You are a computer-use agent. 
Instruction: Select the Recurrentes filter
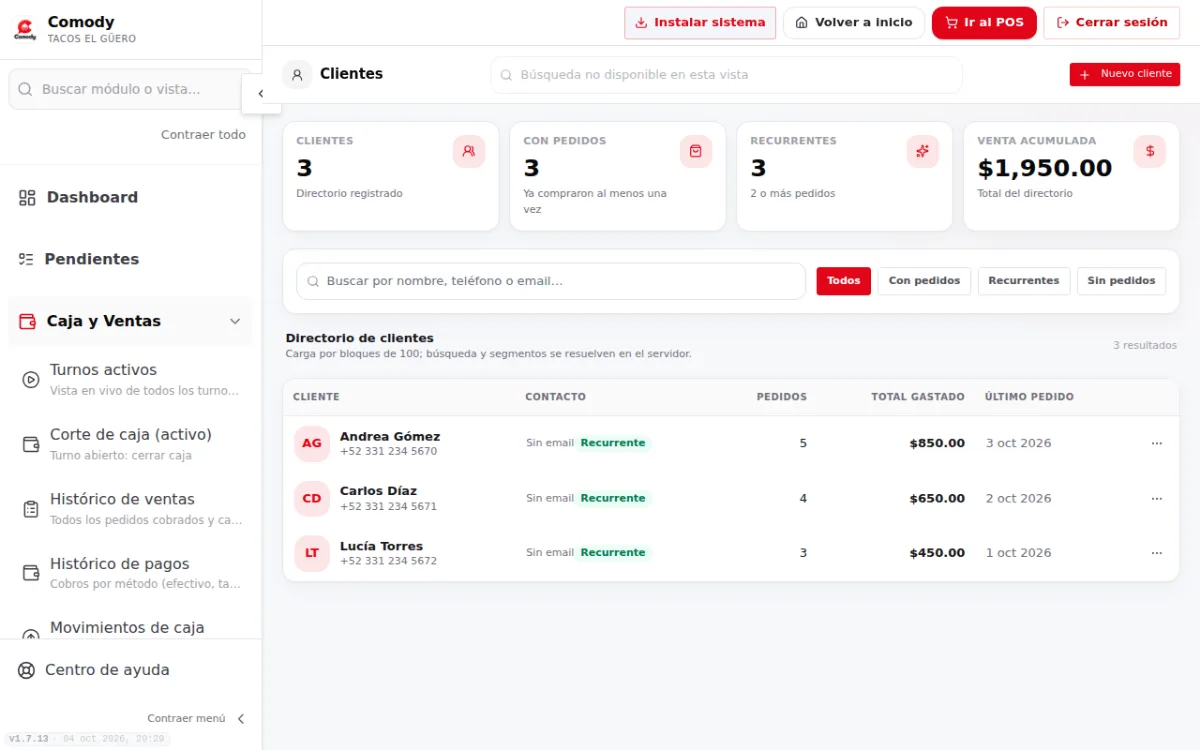click(x=1024, y=281)
